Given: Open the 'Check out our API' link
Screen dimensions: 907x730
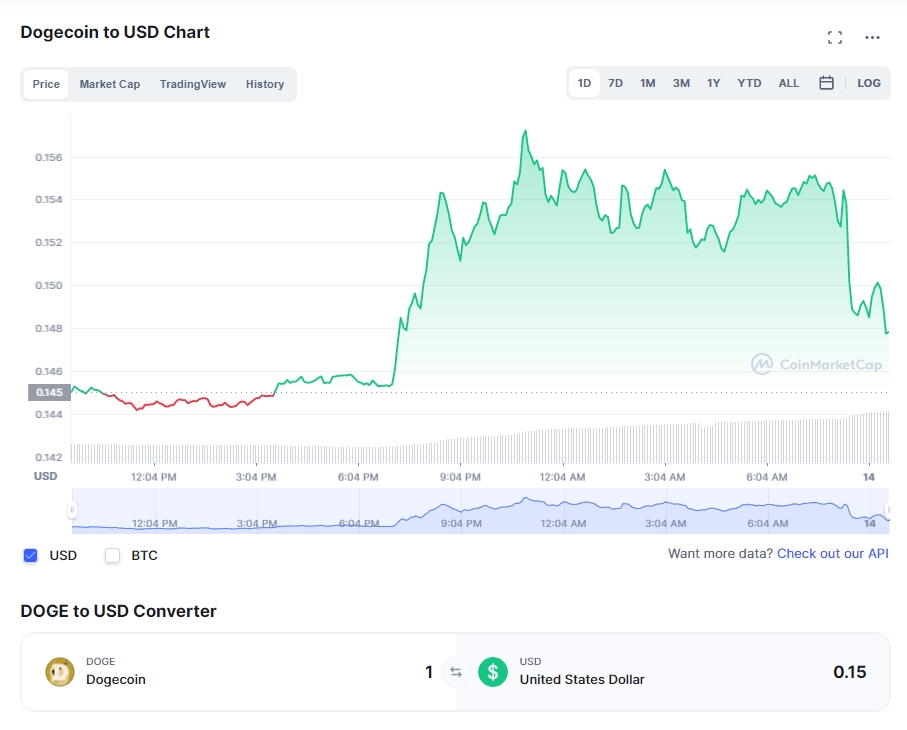Looking at the screenshot, I should [x=832, y=553].
